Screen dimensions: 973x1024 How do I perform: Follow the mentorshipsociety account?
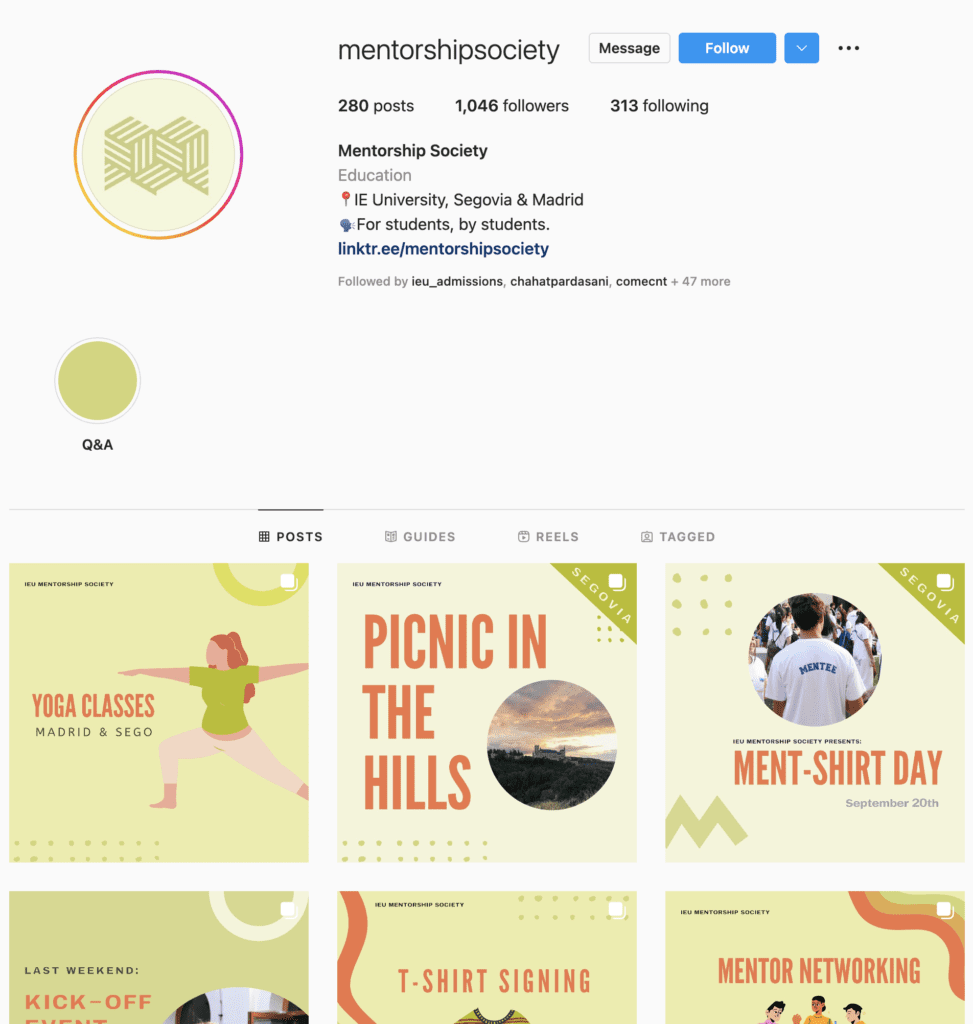tap(727, 48)
